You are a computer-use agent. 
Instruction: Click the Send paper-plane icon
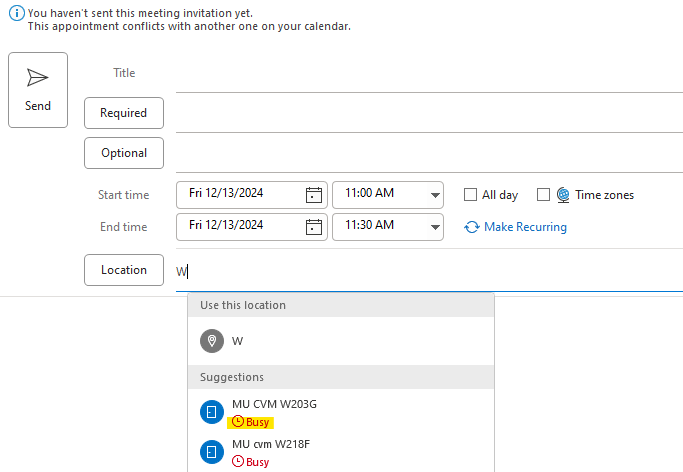[x=37, y=78]
